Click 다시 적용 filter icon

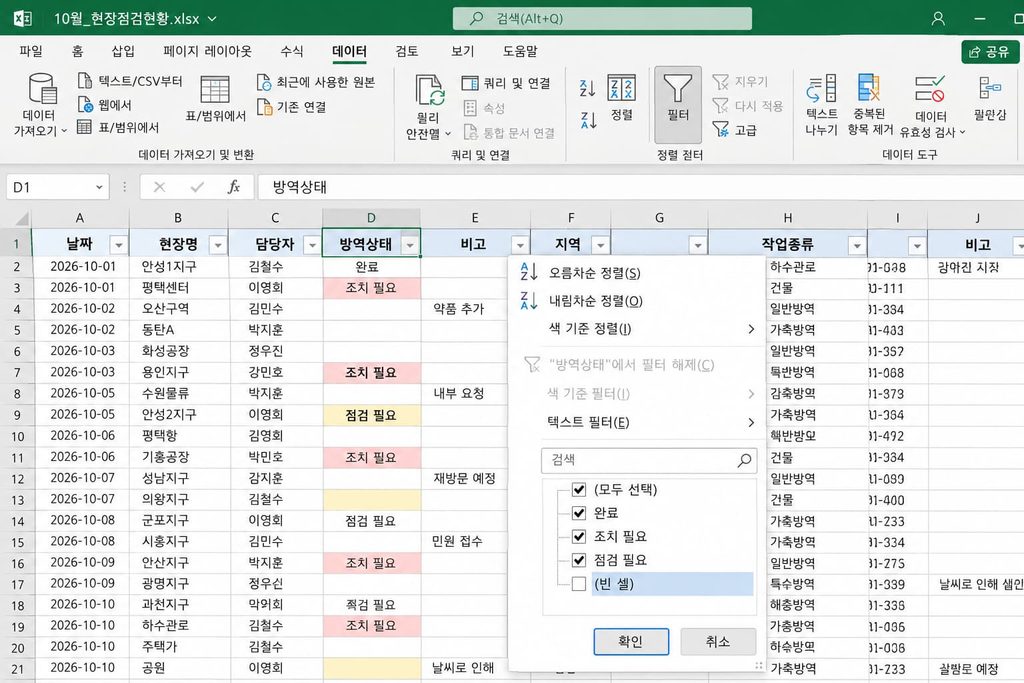coord(720,105)
